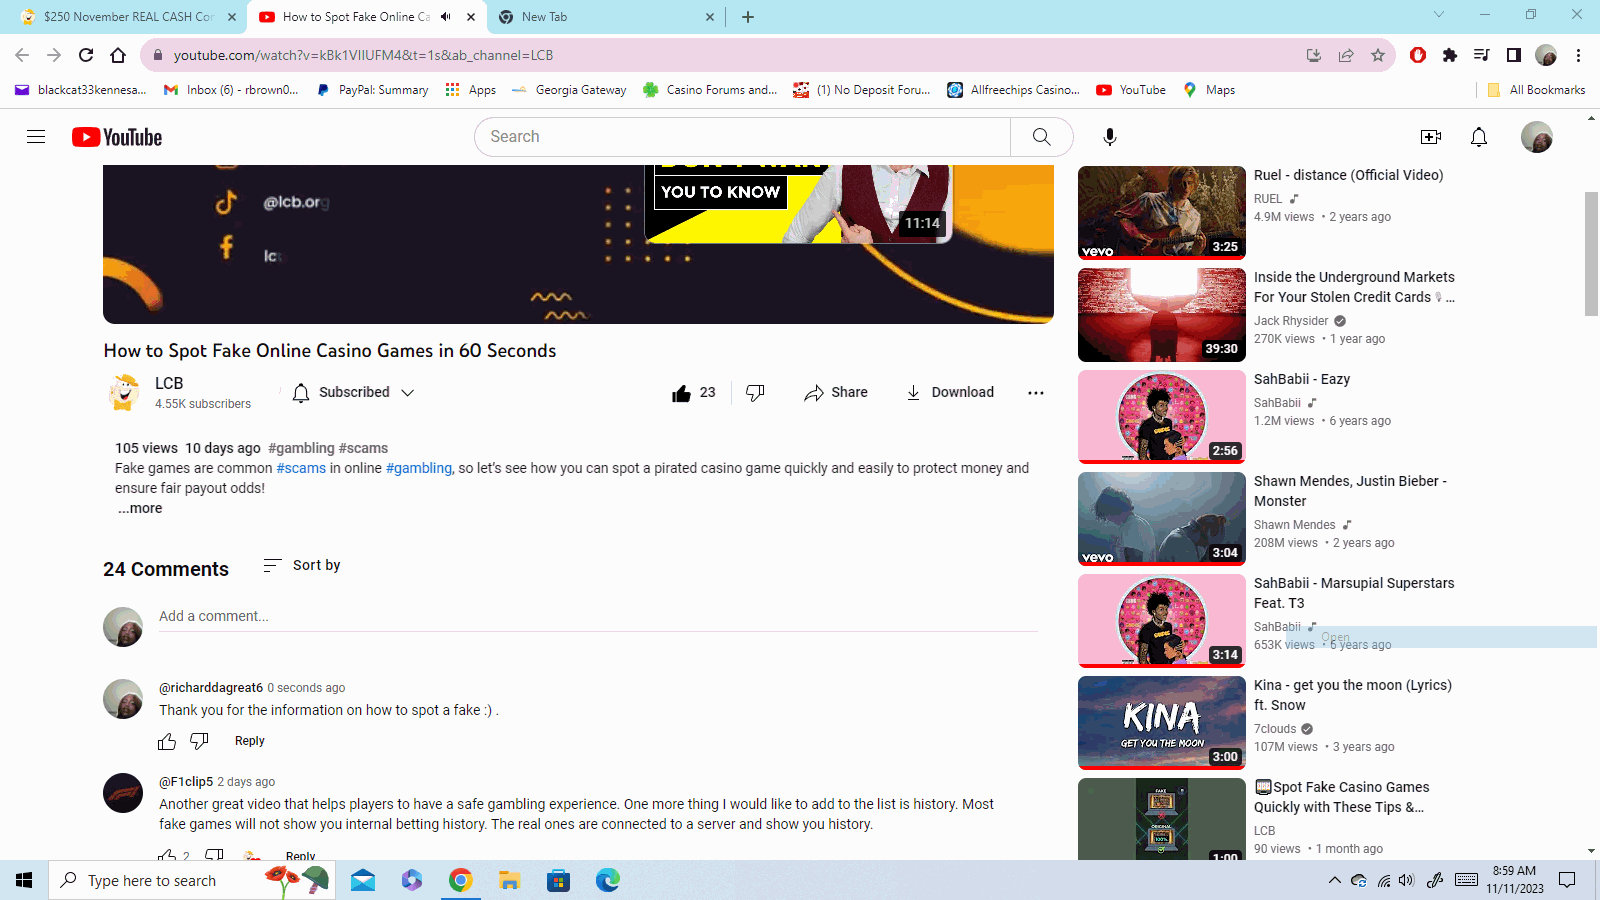1600x900 pixels.
Task: Play Shawn Mendes Monster video title
Action: click(1350, 491)
